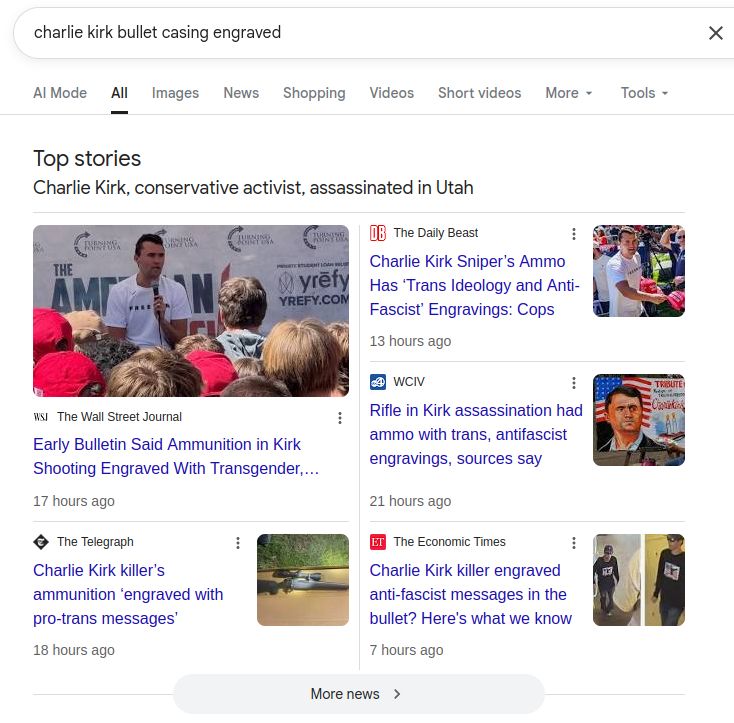
Task: Open Telegraph 'Charlie Kirk killer's ammunition' headline
Action: [128, 594]
